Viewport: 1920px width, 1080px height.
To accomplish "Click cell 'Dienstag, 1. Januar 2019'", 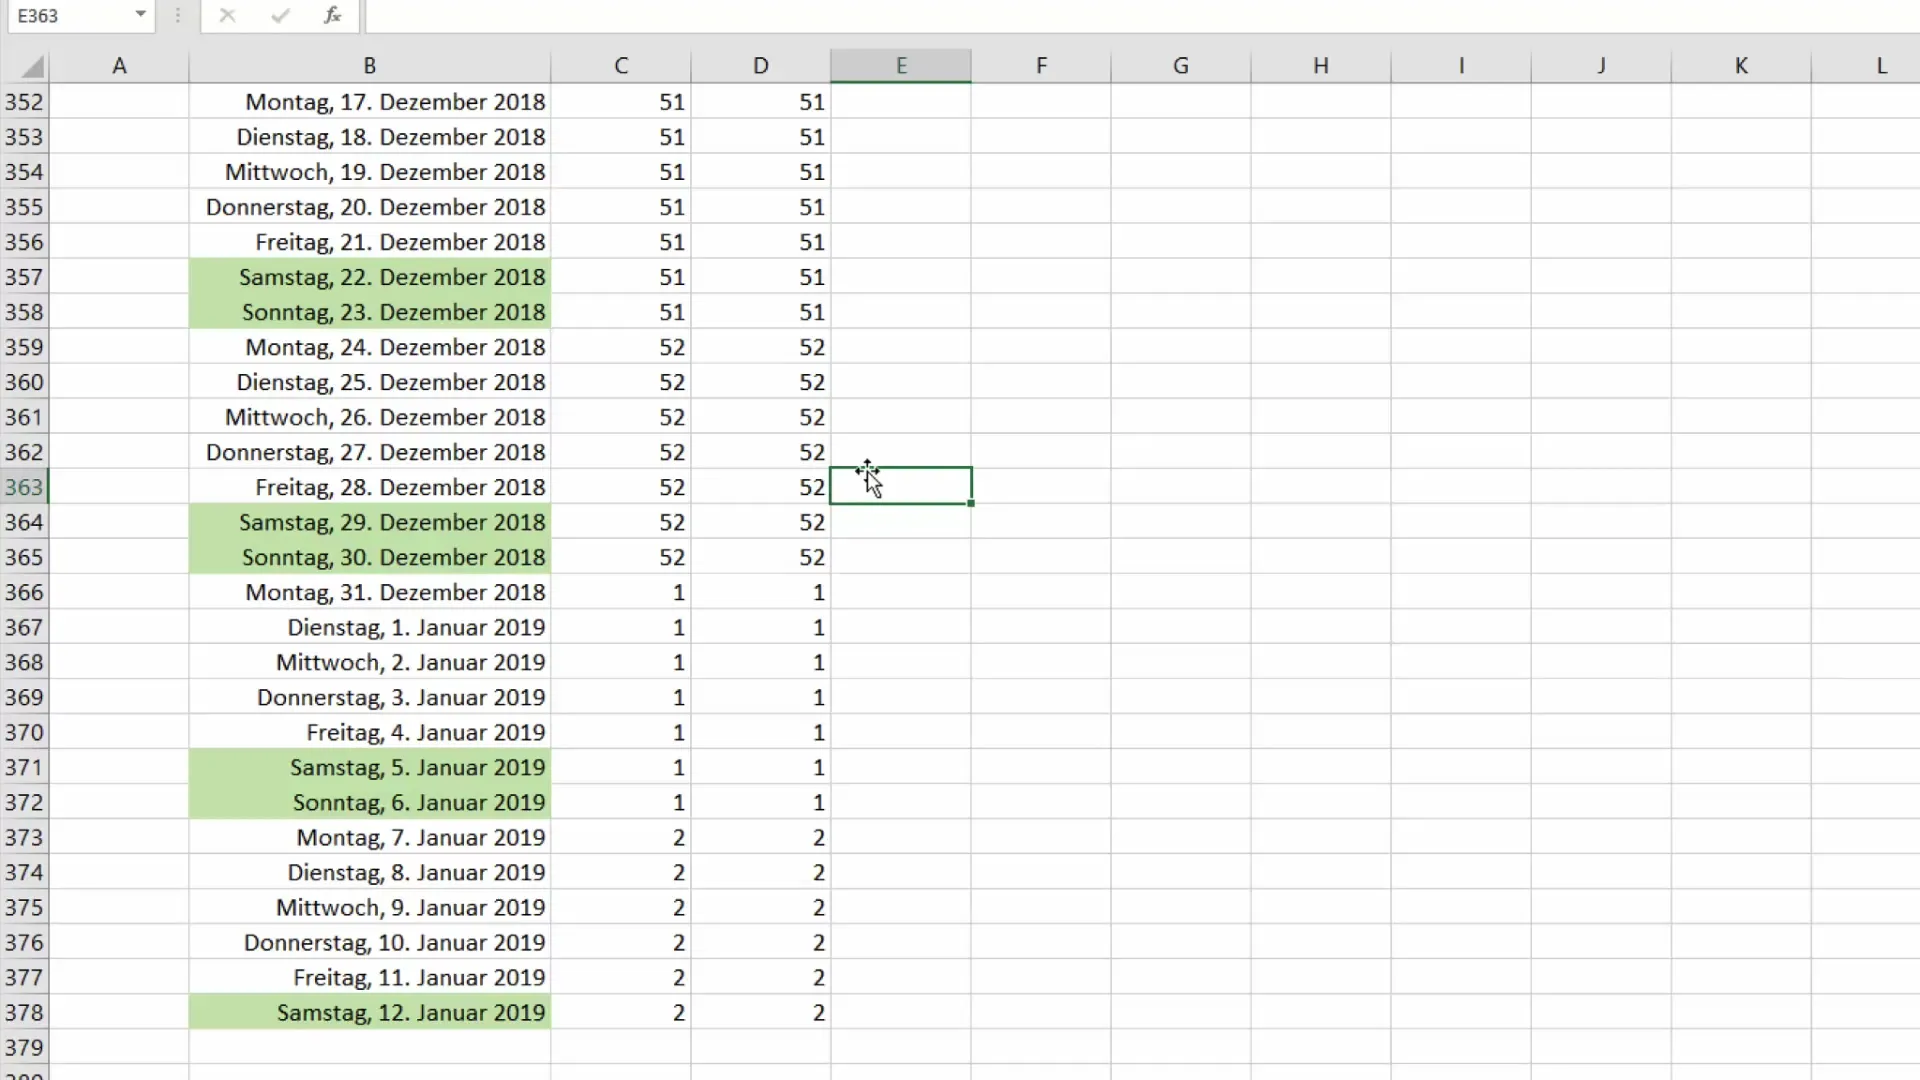I will pyautogui.click(x=370, y=627).
